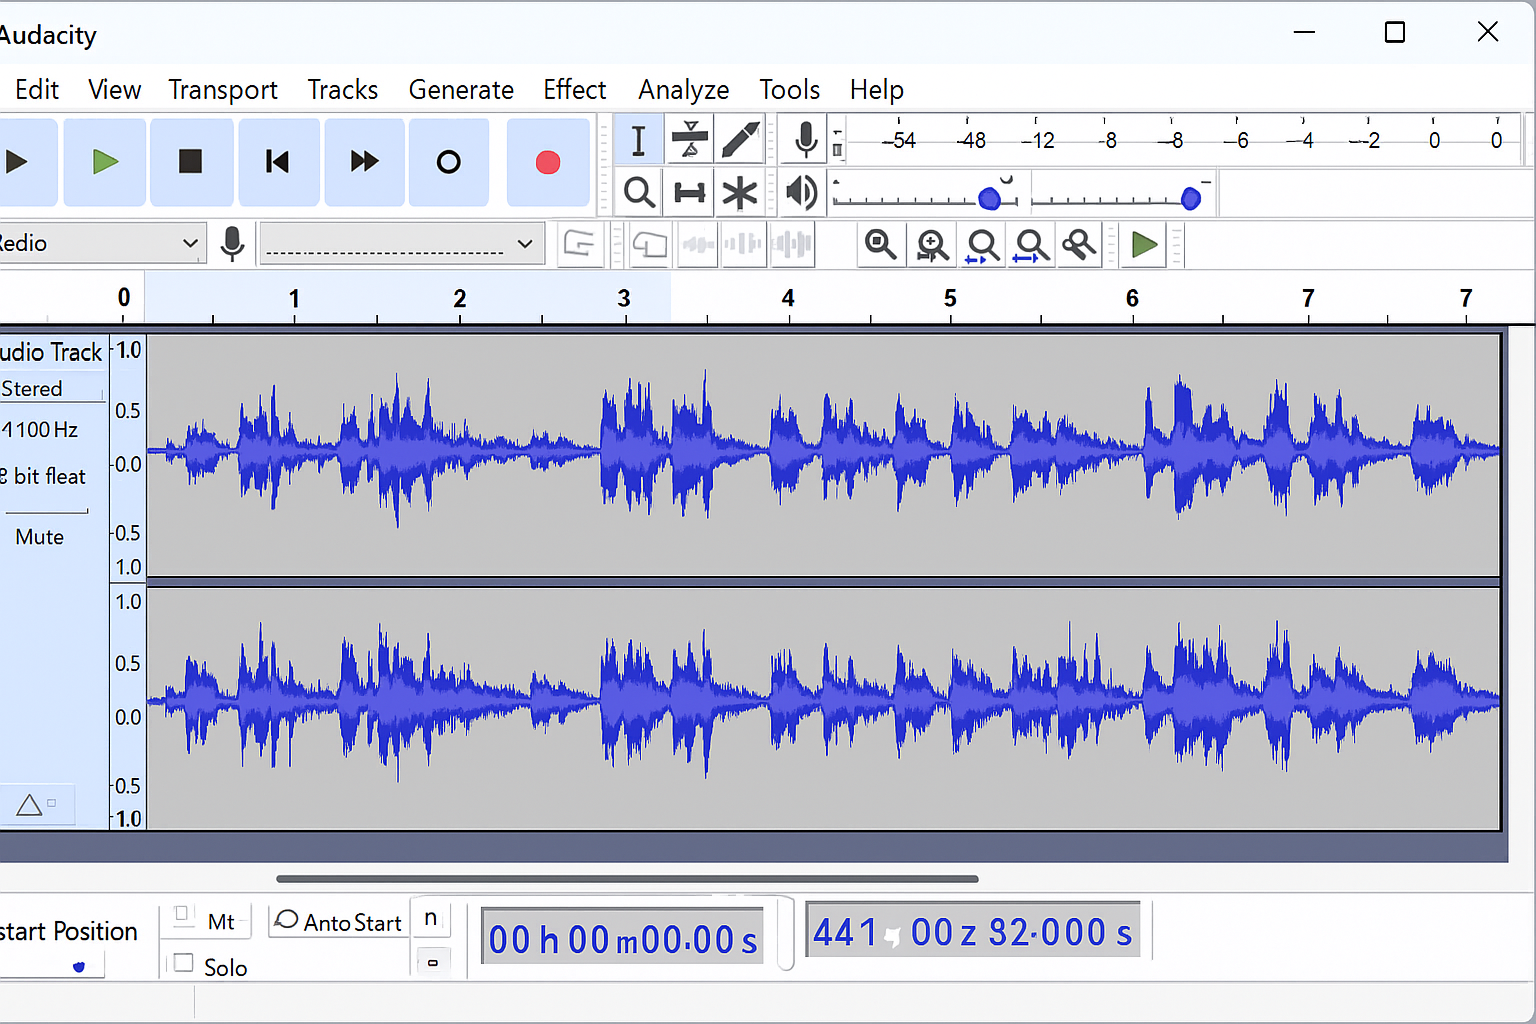Adjust the playback volume slider

pos(990,198)
